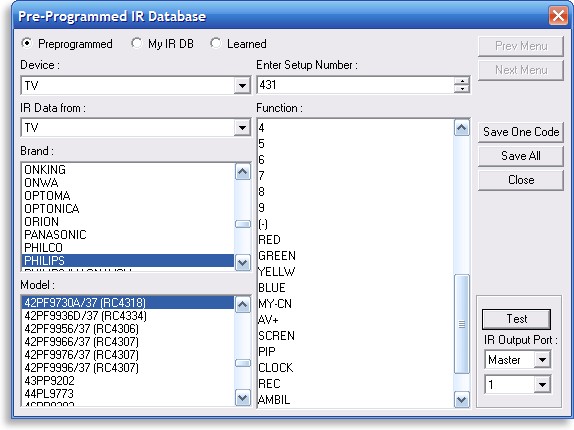
Task: Click Brand list scroll up arrow
Action: [x=242, y=172]
